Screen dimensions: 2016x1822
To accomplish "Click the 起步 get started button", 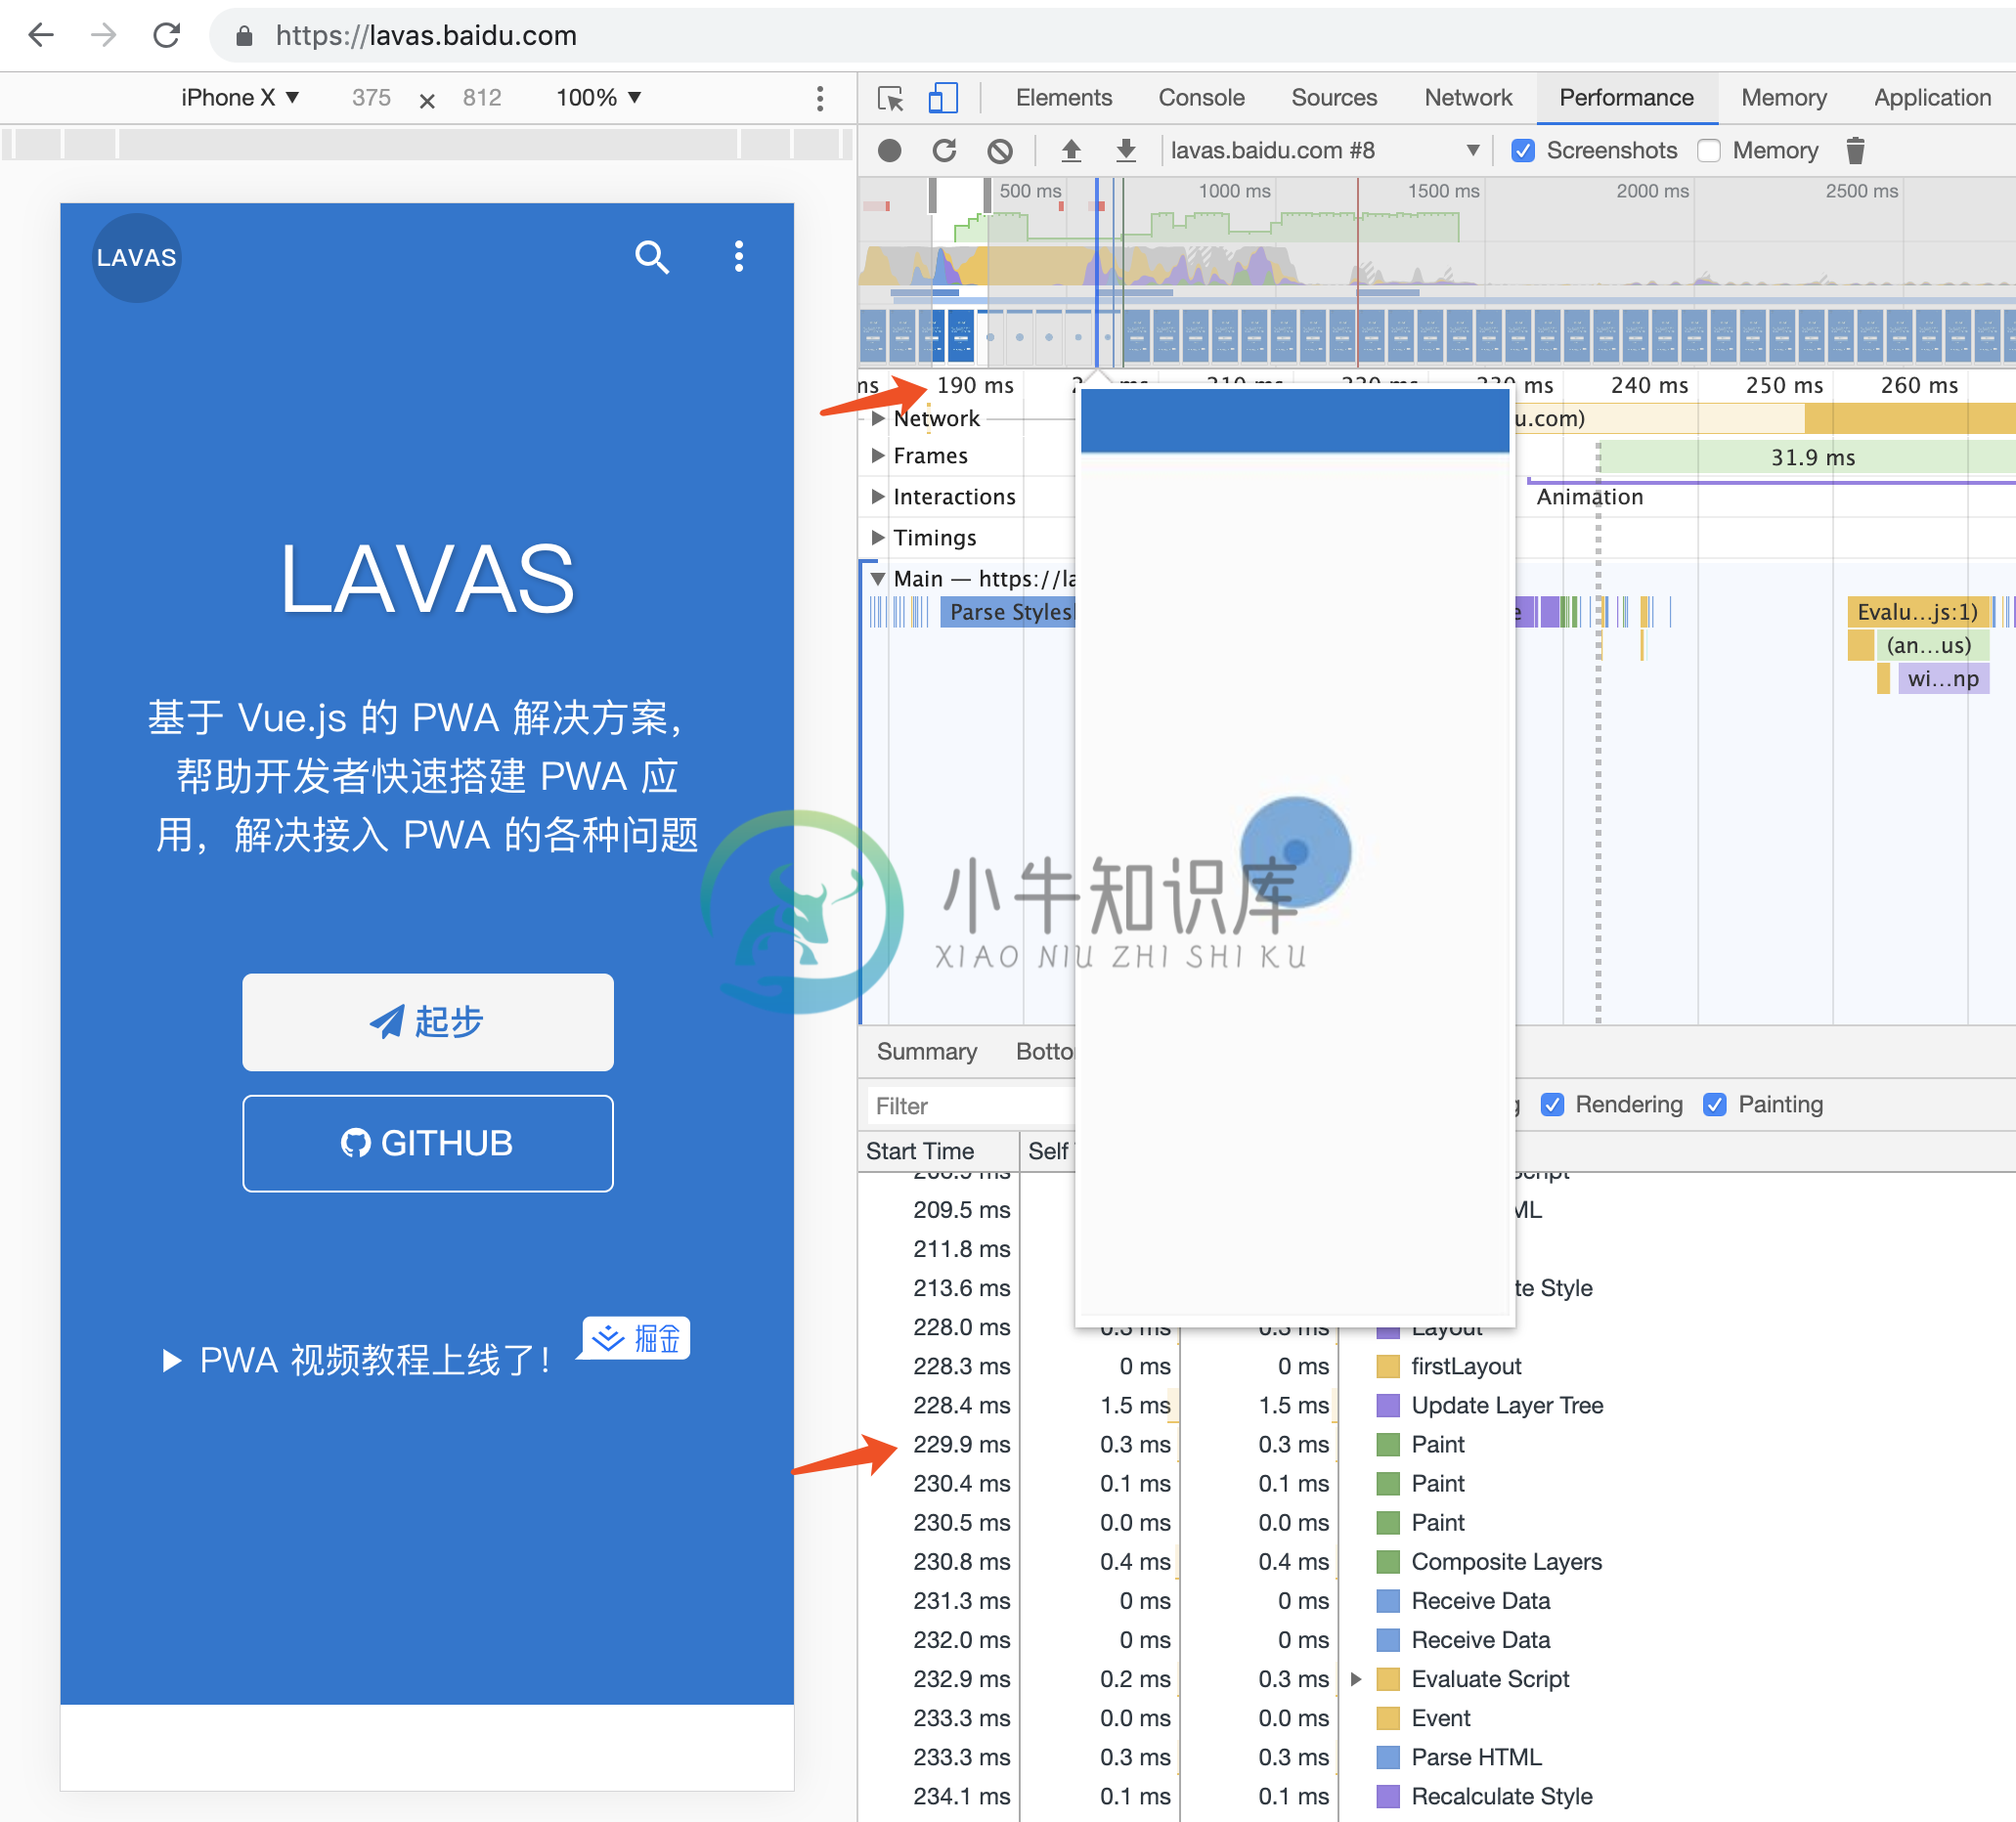I will [428, 1022].
